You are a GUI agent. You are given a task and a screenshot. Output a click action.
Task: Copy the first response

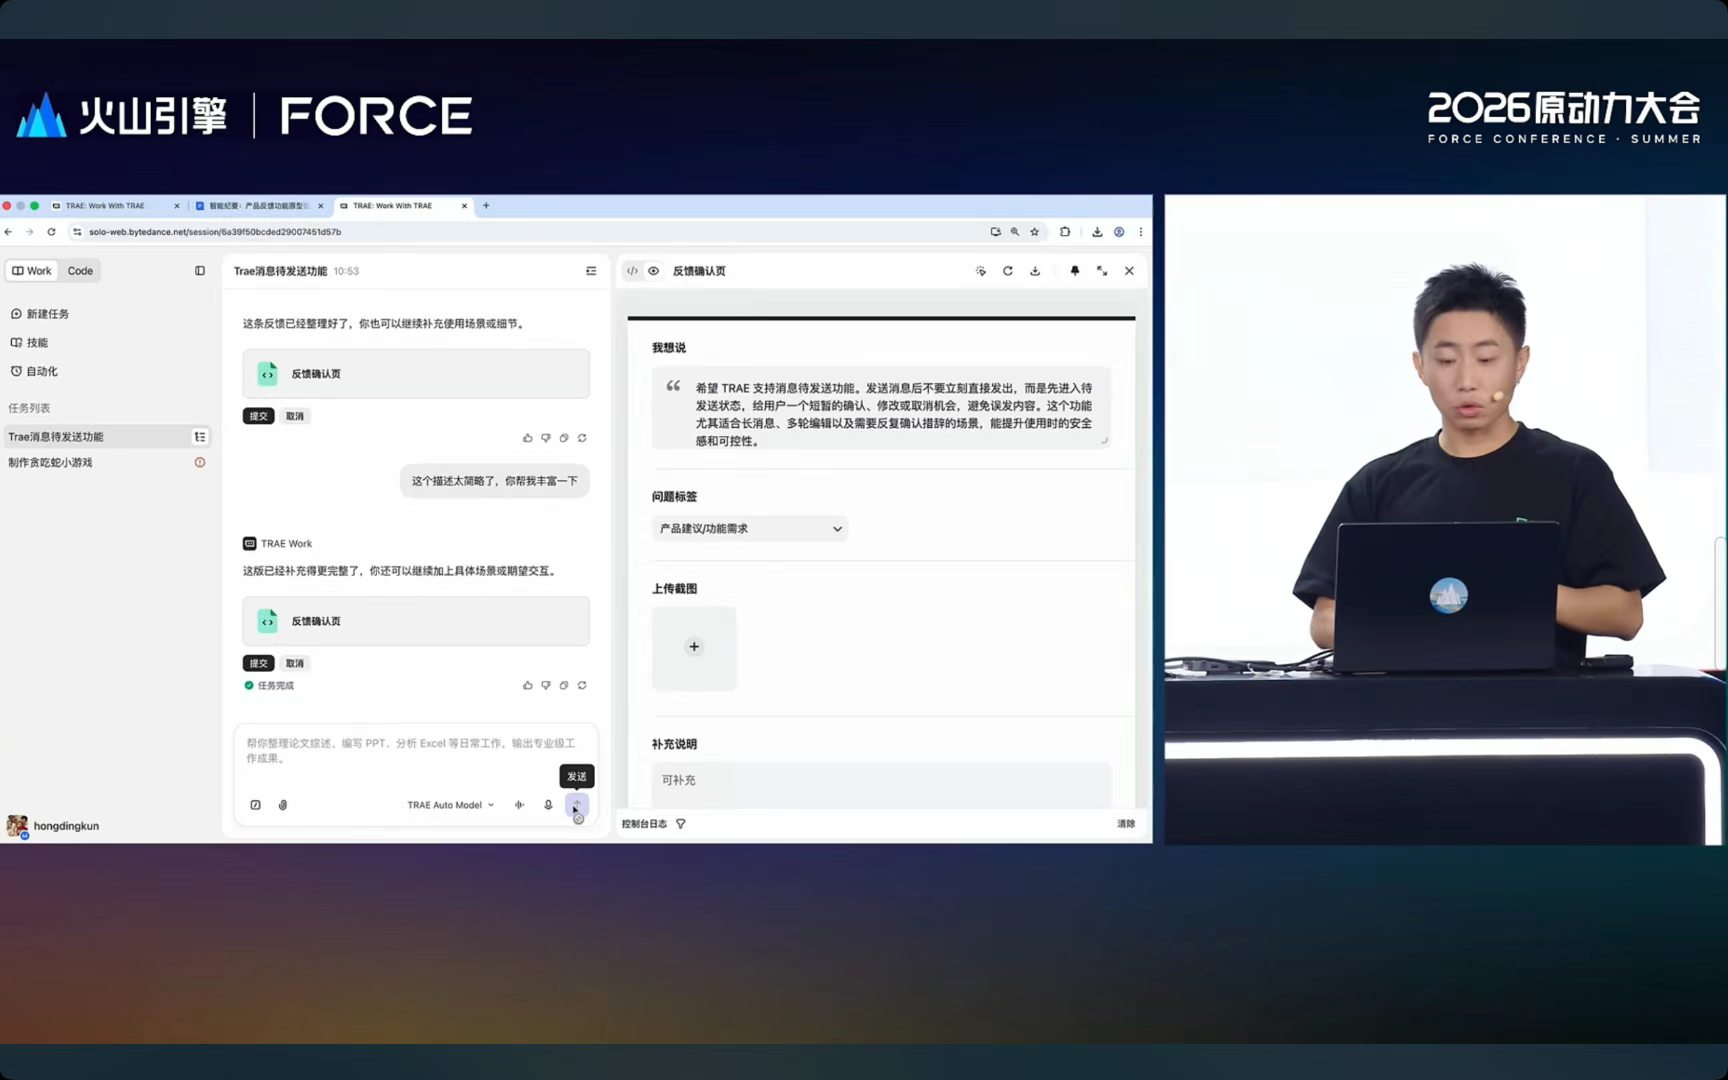point(564,438)
